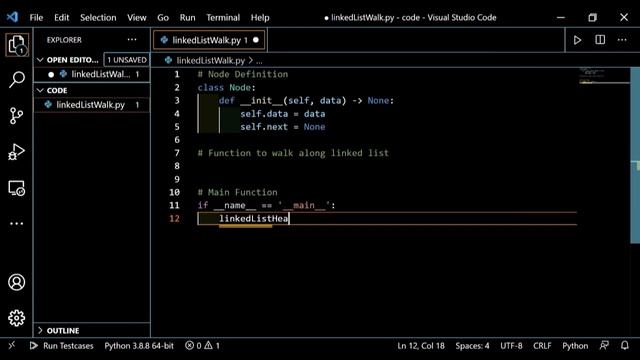Open Accounts menu icon
The width and height of the screenshot is (640, 360).
(17, 282)
